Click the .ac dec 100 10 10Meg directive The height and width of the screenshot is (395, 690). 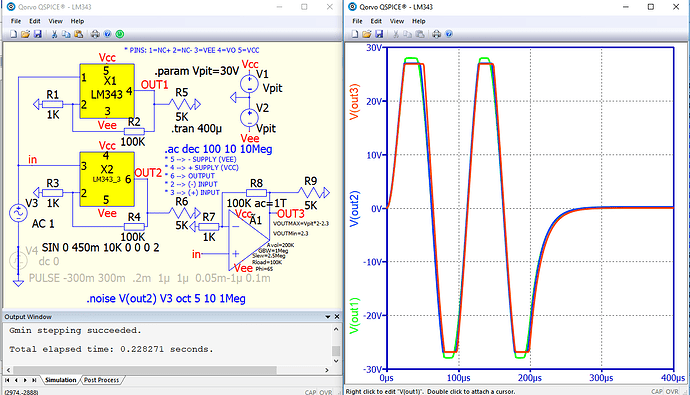(218, 149)
